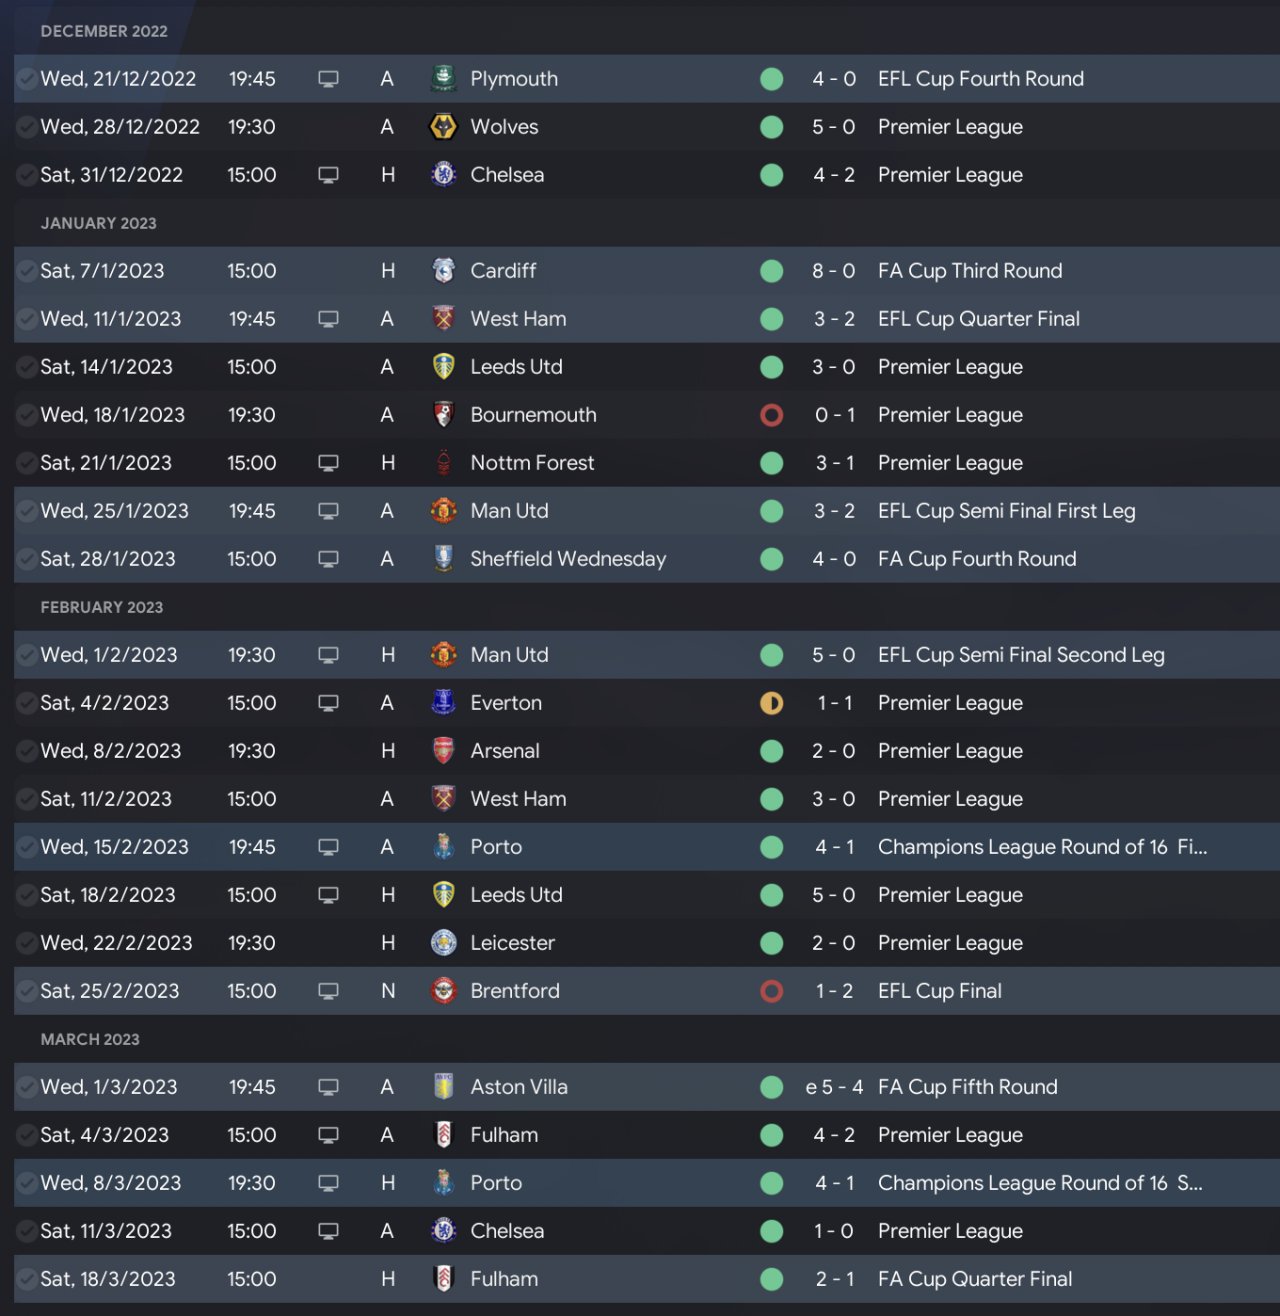Screen dimensions: 1280x1316
Task: Open Everton team name link
Action: (x=506, y=703)
